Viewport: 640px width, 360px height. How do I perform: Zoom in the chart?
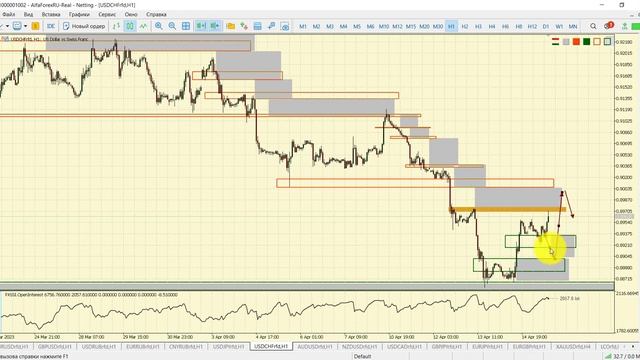point(159,26)
